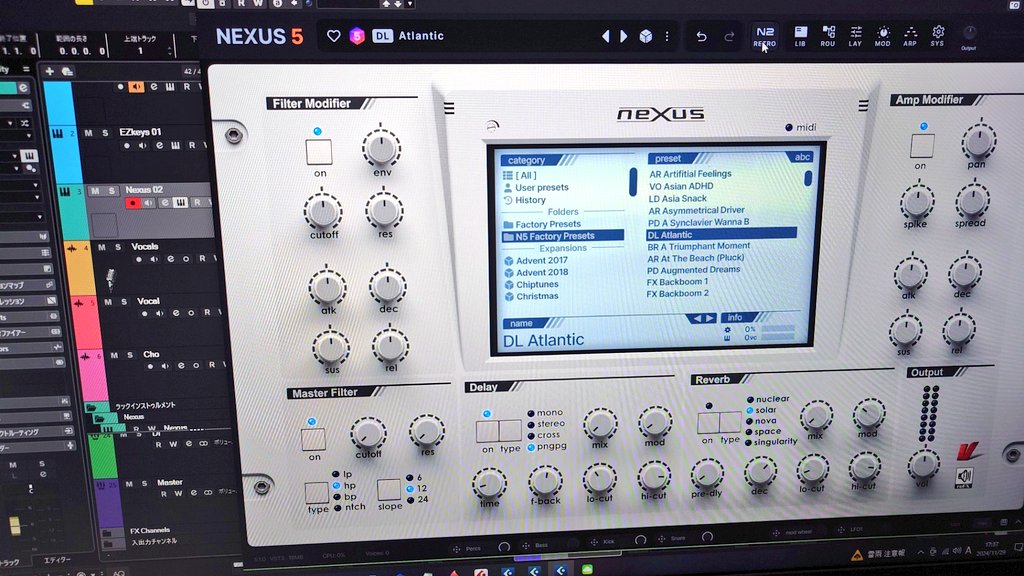
Task: Open the Advent 2017 expansion
Action: click(x=536, y=261)
